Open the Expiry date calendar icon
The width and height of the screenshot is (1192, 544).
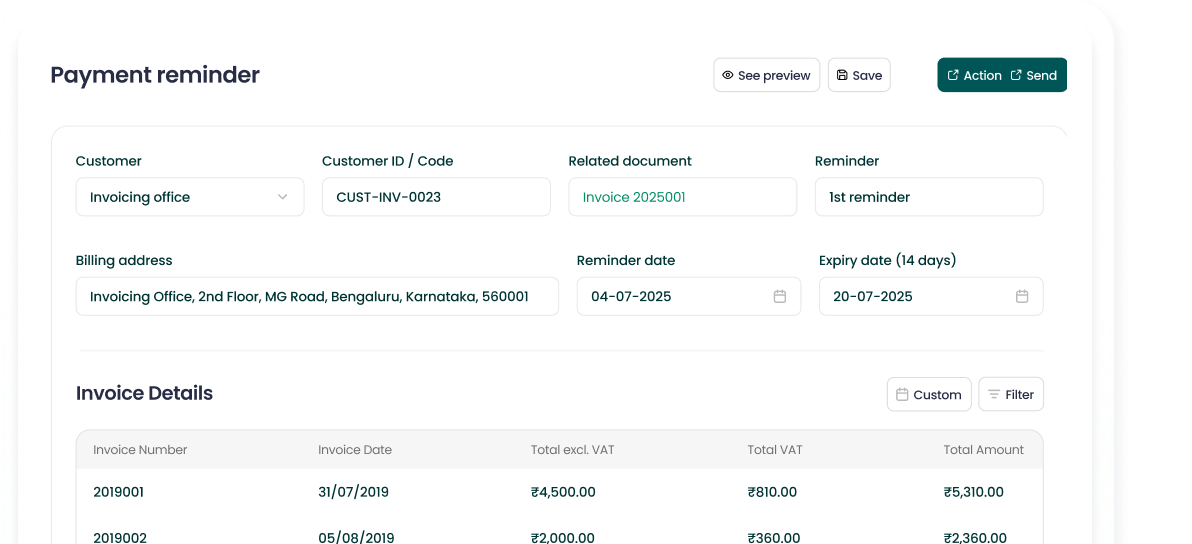(1022, 297)
